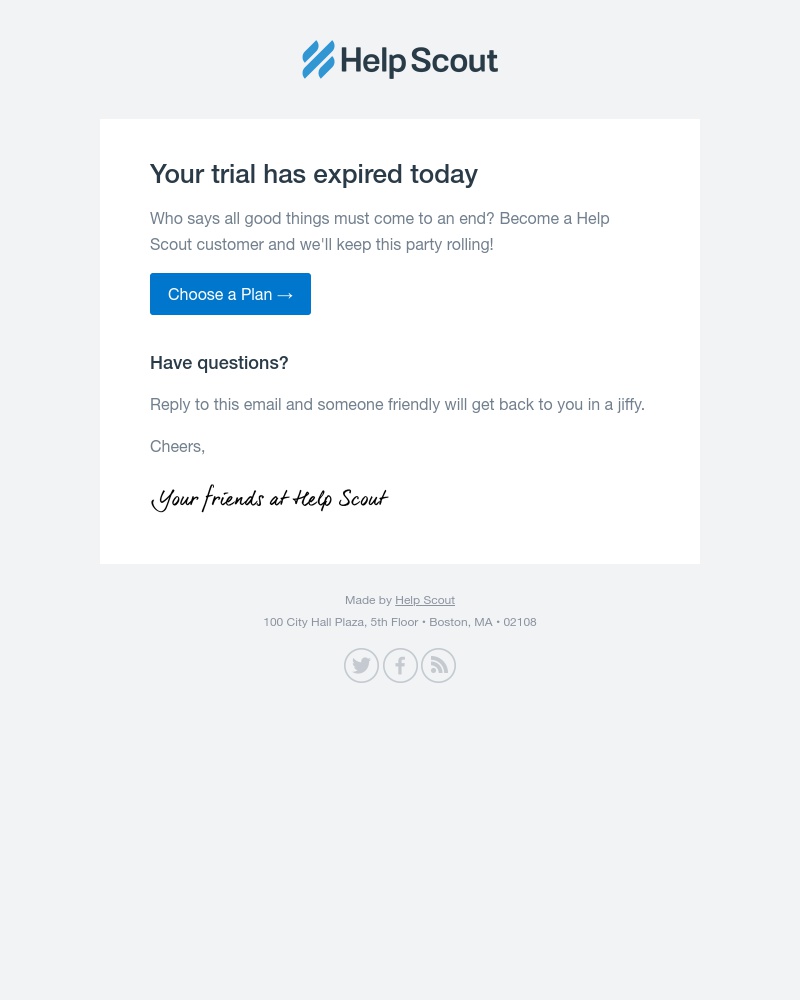This screenshot has width=800, height=1000.
Task: Click the circular Twitter icon in footer
Action: coord(361,665)
